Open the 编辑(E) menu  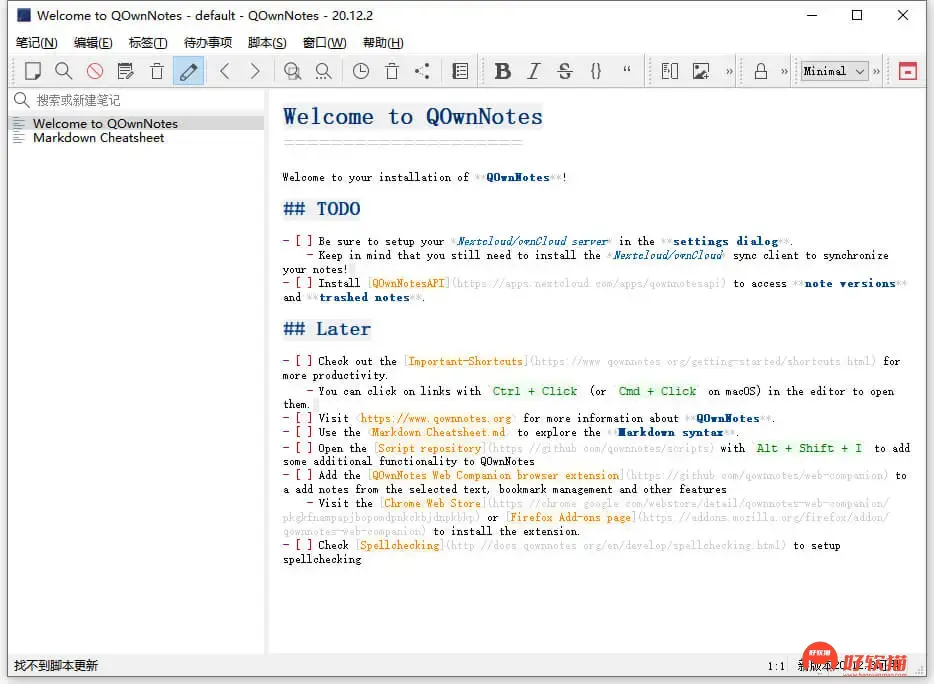93,43
